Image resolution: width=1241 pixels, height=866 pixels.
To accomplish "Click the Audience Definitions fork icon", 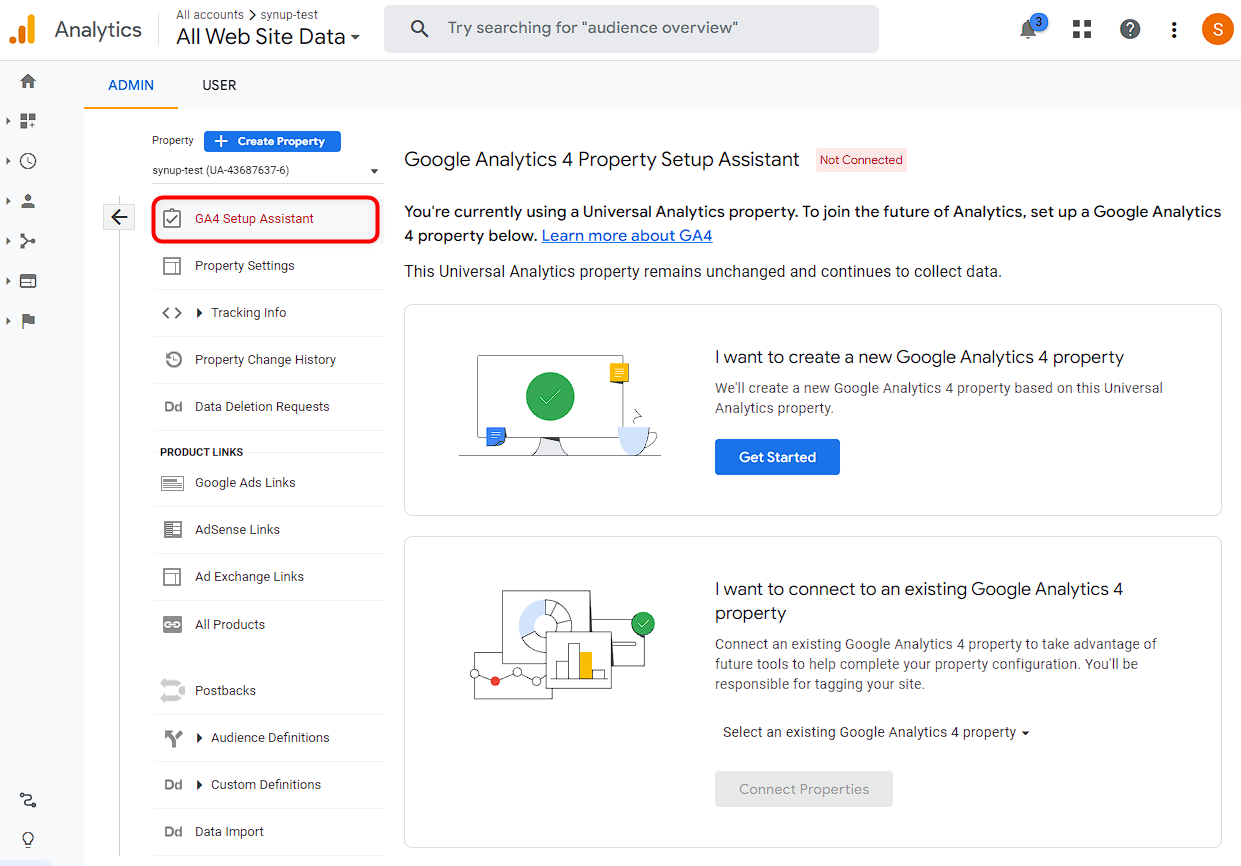I will (173, 738).
